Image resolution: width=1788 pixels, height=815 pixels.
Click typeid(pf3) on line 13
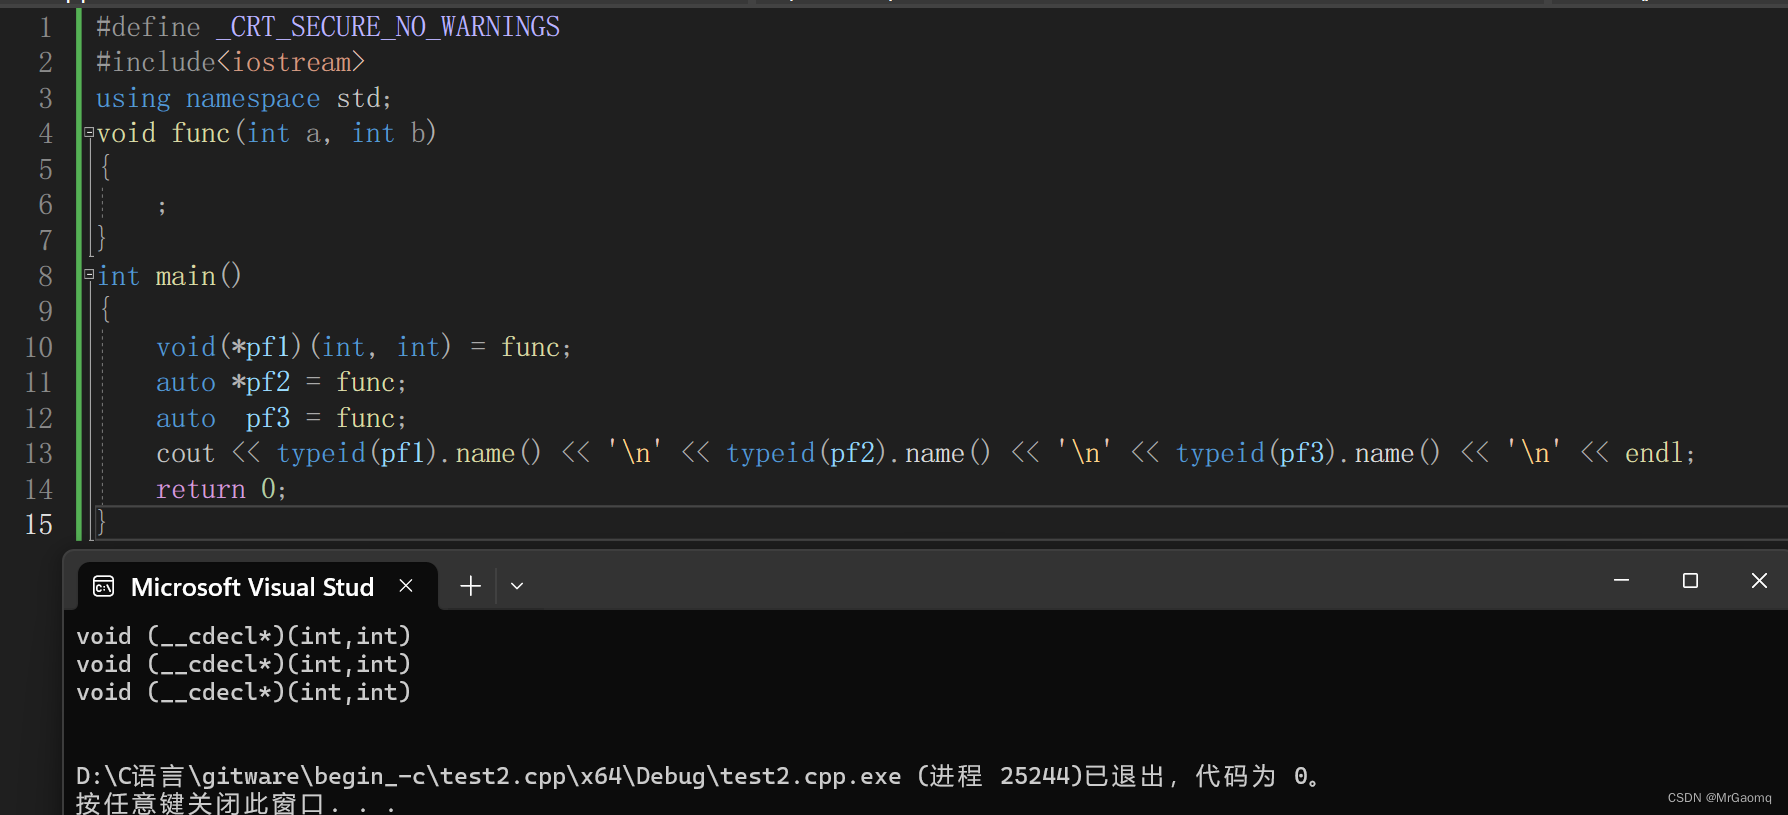1257,453
